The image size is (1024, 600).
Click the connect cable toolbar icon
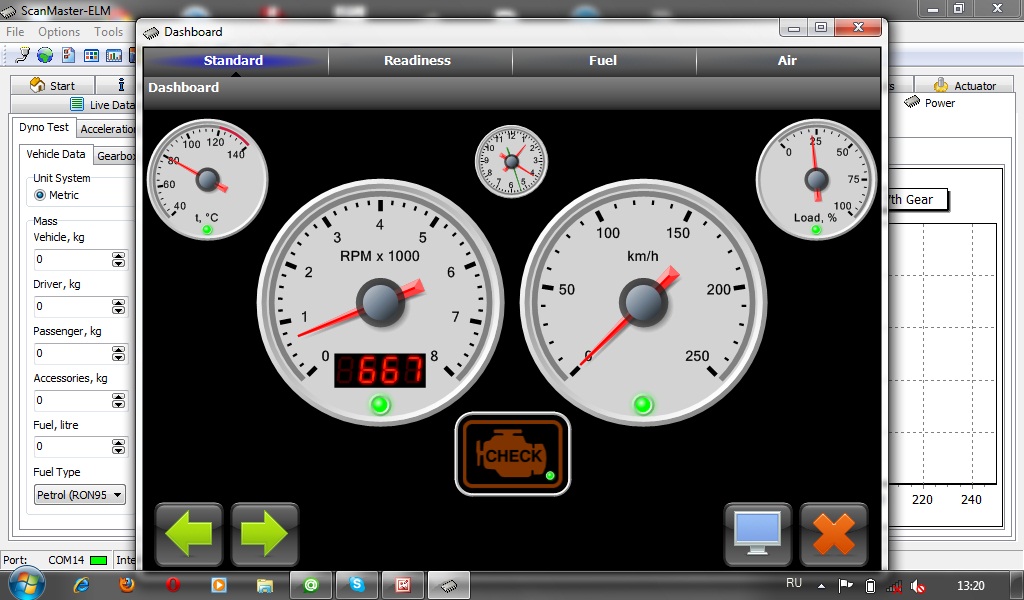pyautogui.click(x=22, y=55)
